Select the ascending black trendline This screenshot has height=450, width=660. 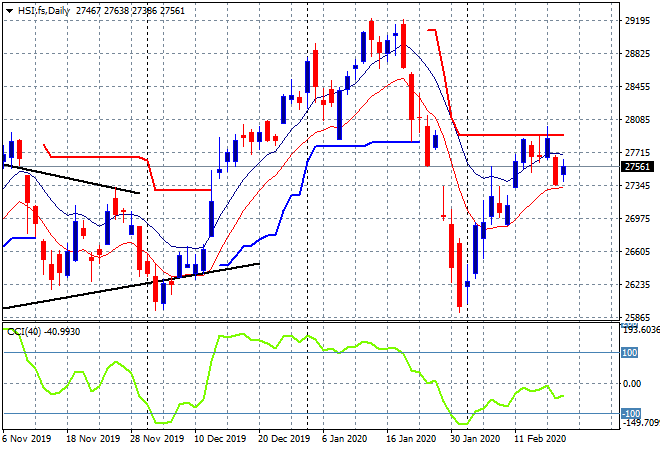(x=131, y=286)
